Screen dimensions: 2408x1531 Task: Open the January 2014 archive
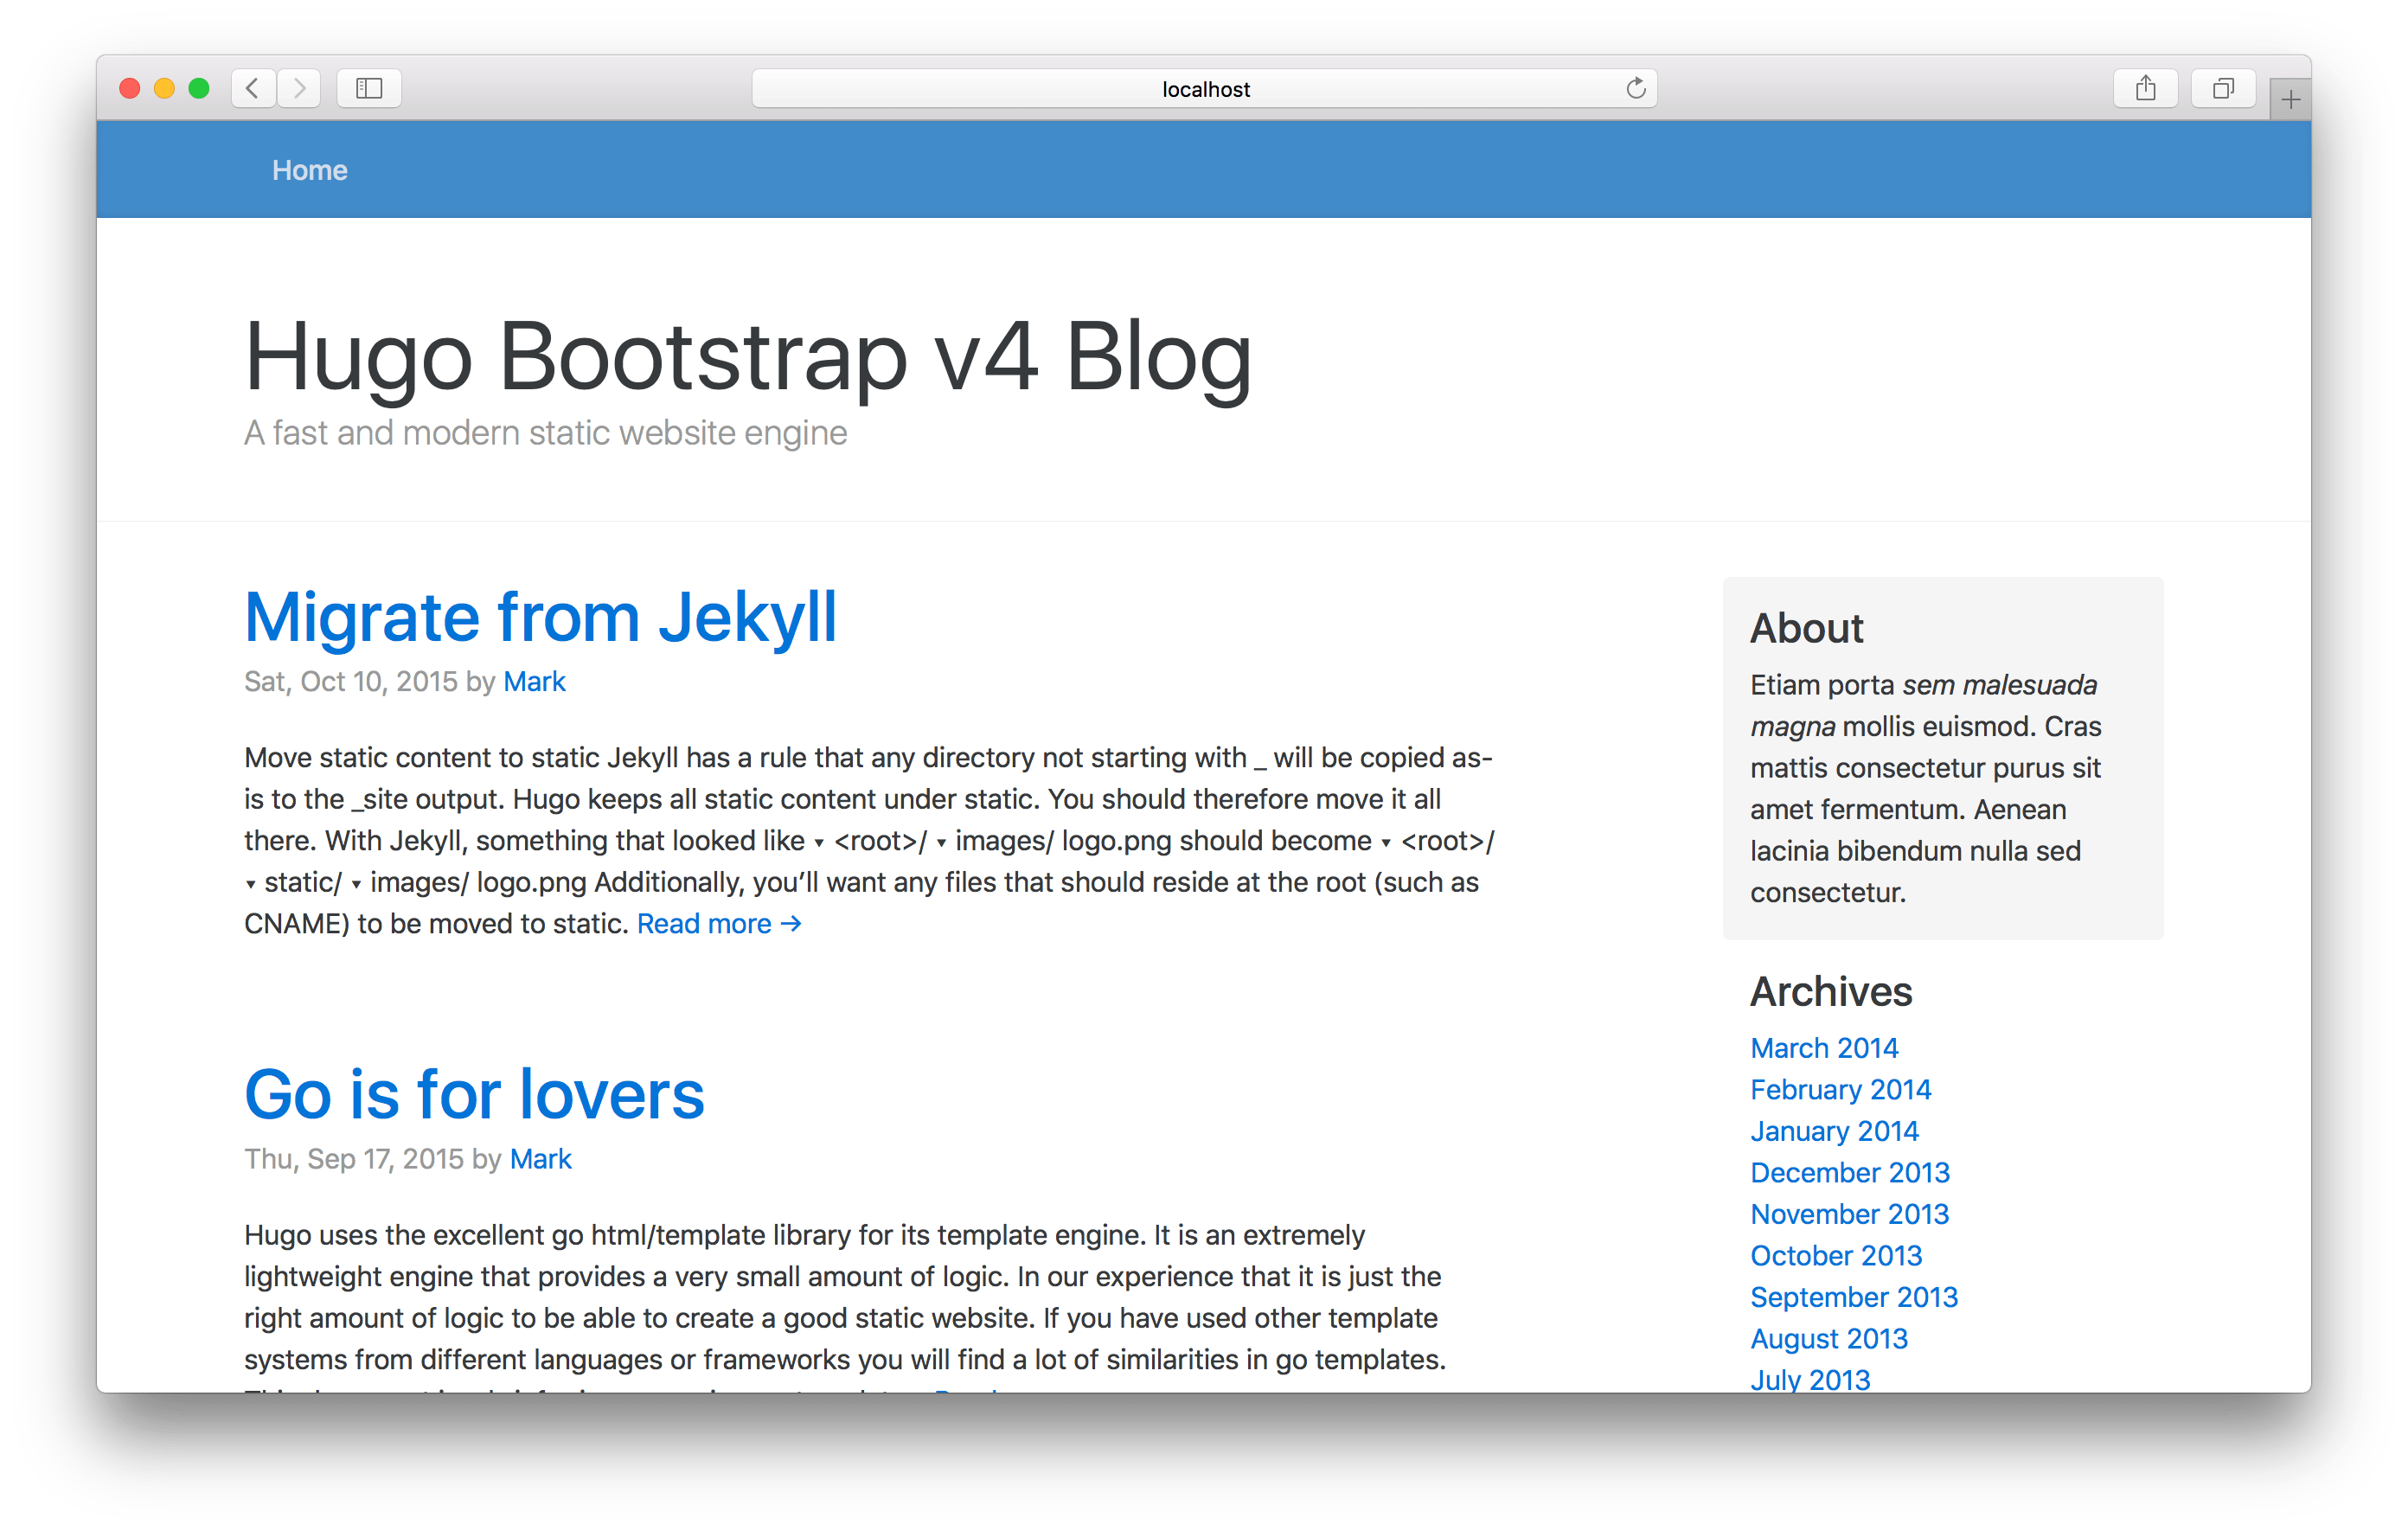pyautogui.click(x=1834, y=1131)
